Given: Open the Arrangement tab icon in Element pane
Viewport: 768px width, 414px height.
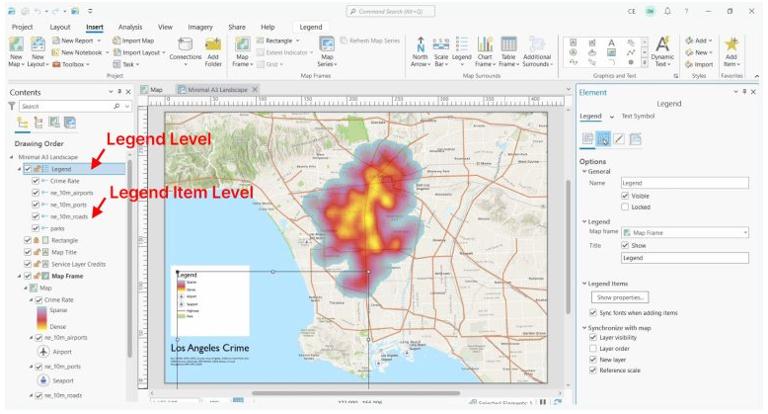Looking at the screenshot, I should [603, 139].
